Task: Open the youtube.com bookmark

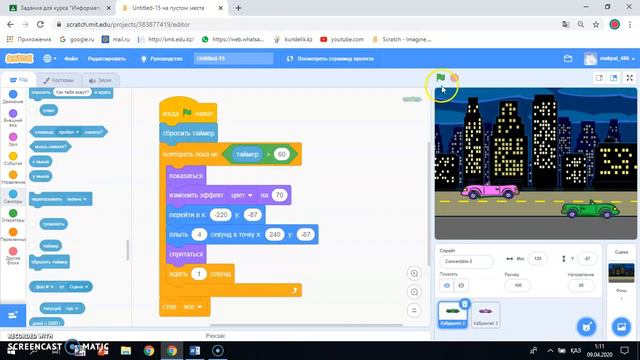Action: [342, 39]
